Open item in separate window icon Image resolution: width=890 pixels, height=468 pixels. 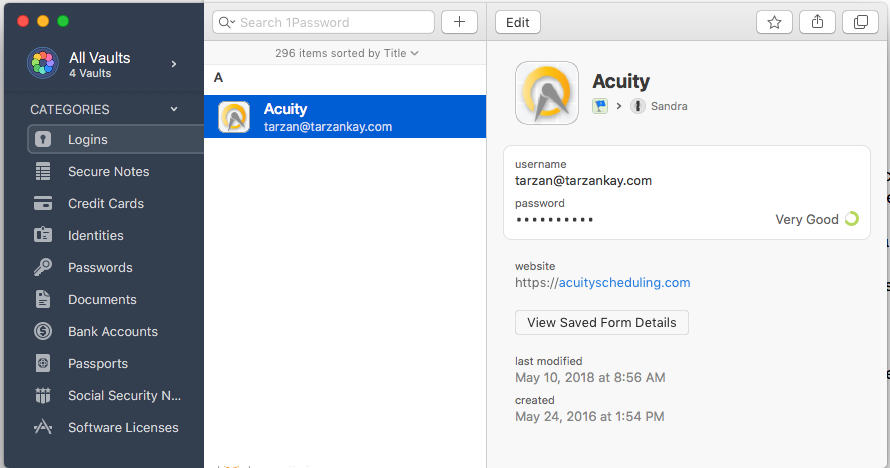tap(860, 22)
